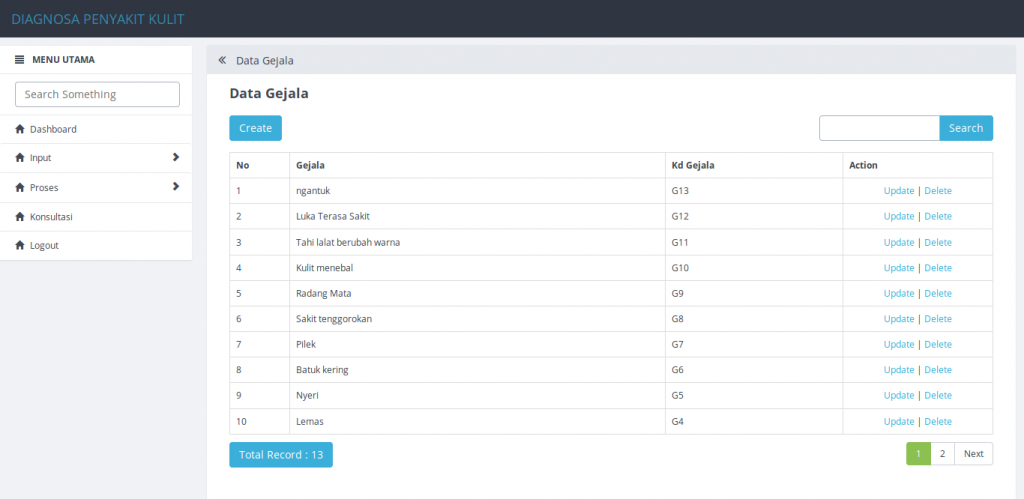Click the hamburger icon beside MENU UTAMA

pos(20,60)
